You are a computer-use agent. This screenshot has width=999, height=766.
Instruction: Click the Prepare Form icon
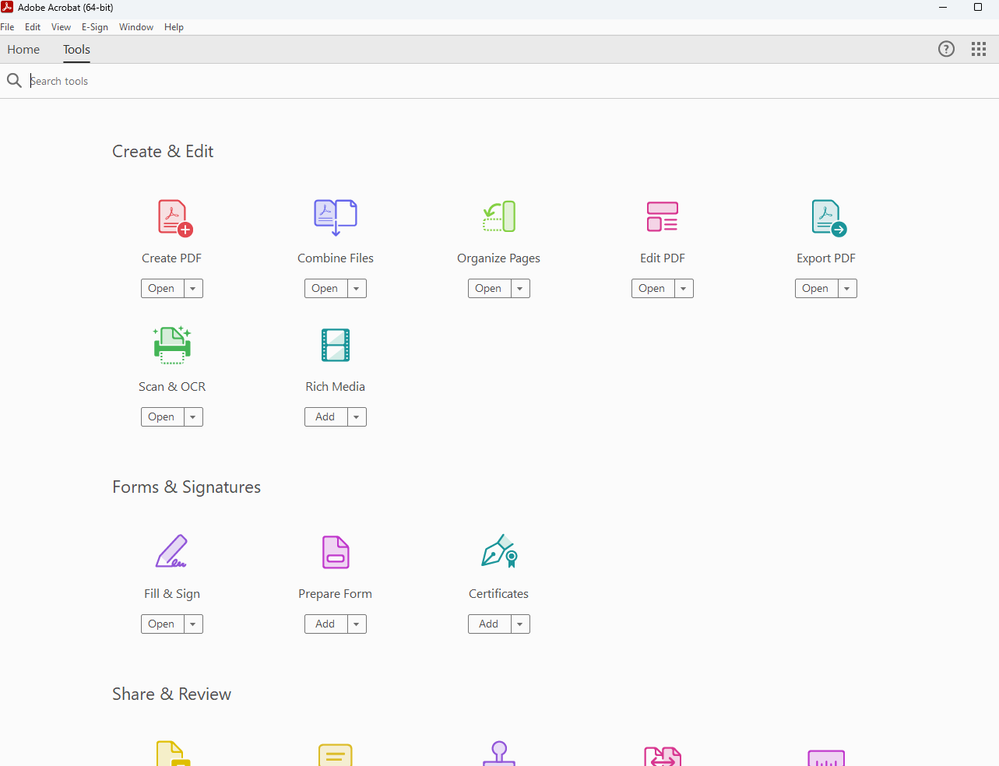[x=335, y=552]
